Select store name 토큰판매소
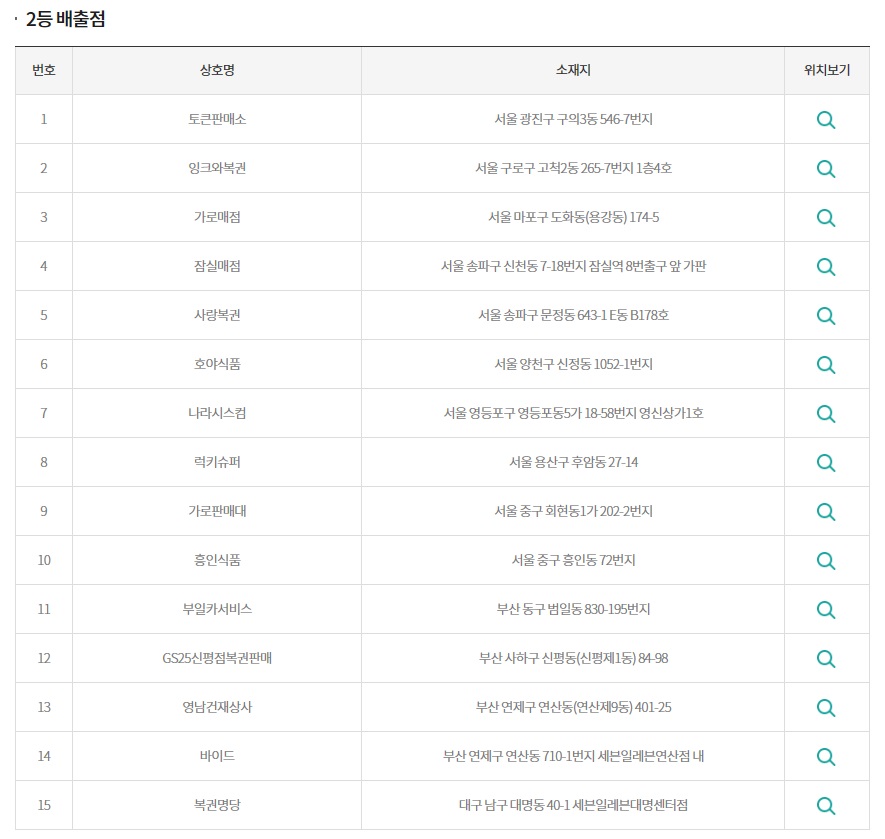This screenshot has width=885, height=839. coord(217,119)
